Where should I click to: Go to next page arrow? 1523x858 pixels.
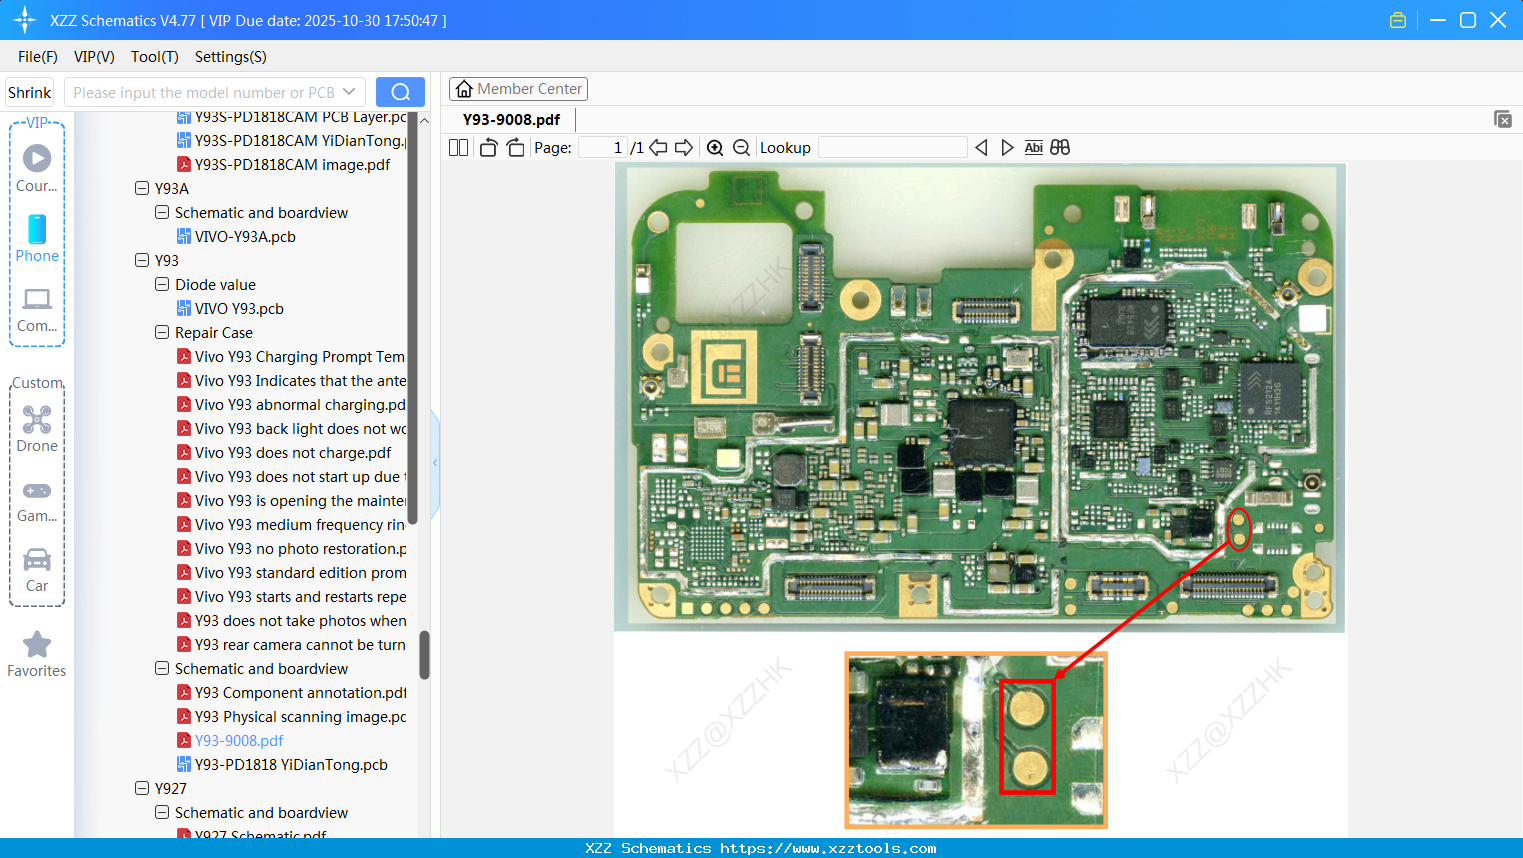coord(684,147)
